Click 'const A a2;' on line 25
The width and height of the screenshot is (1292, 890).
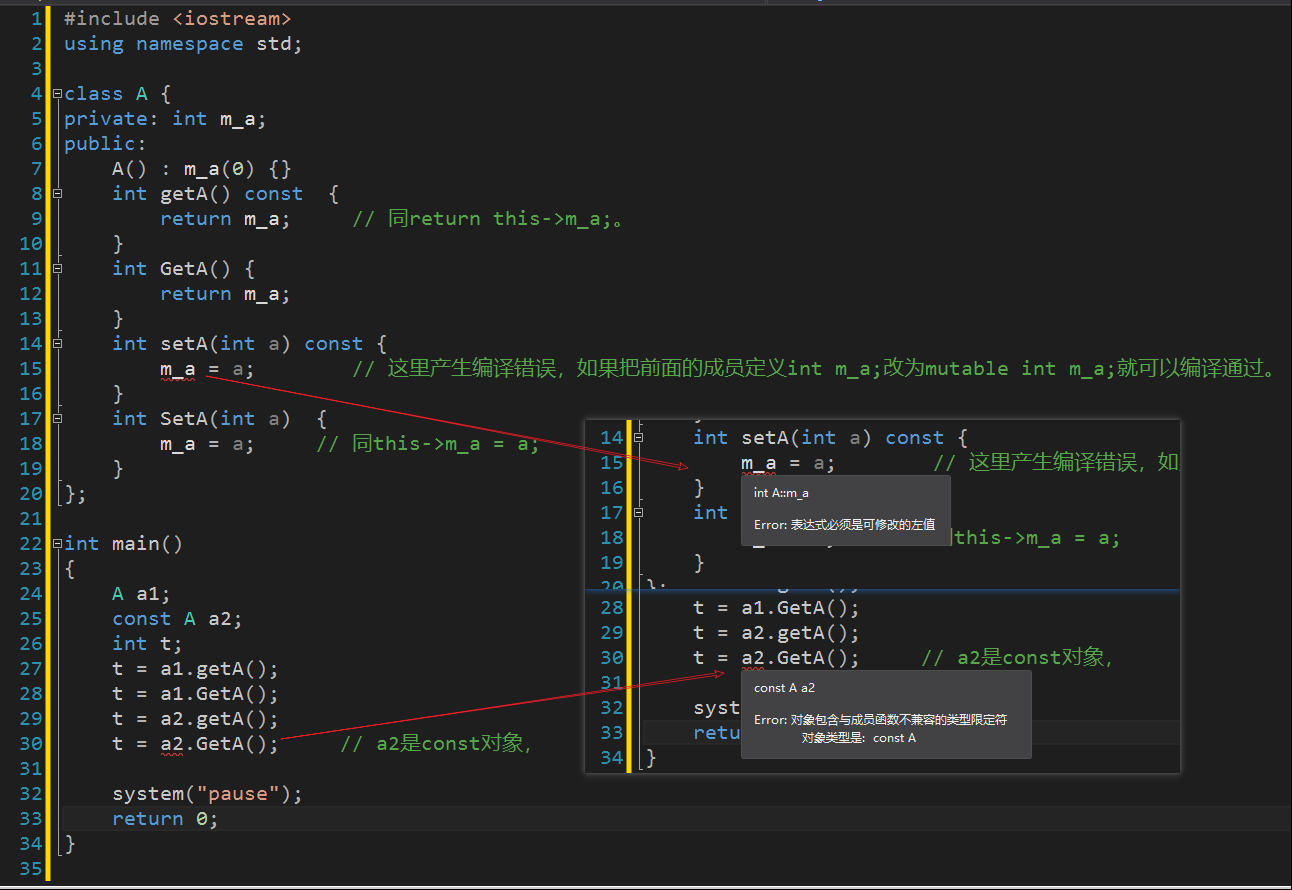point(177,618)
